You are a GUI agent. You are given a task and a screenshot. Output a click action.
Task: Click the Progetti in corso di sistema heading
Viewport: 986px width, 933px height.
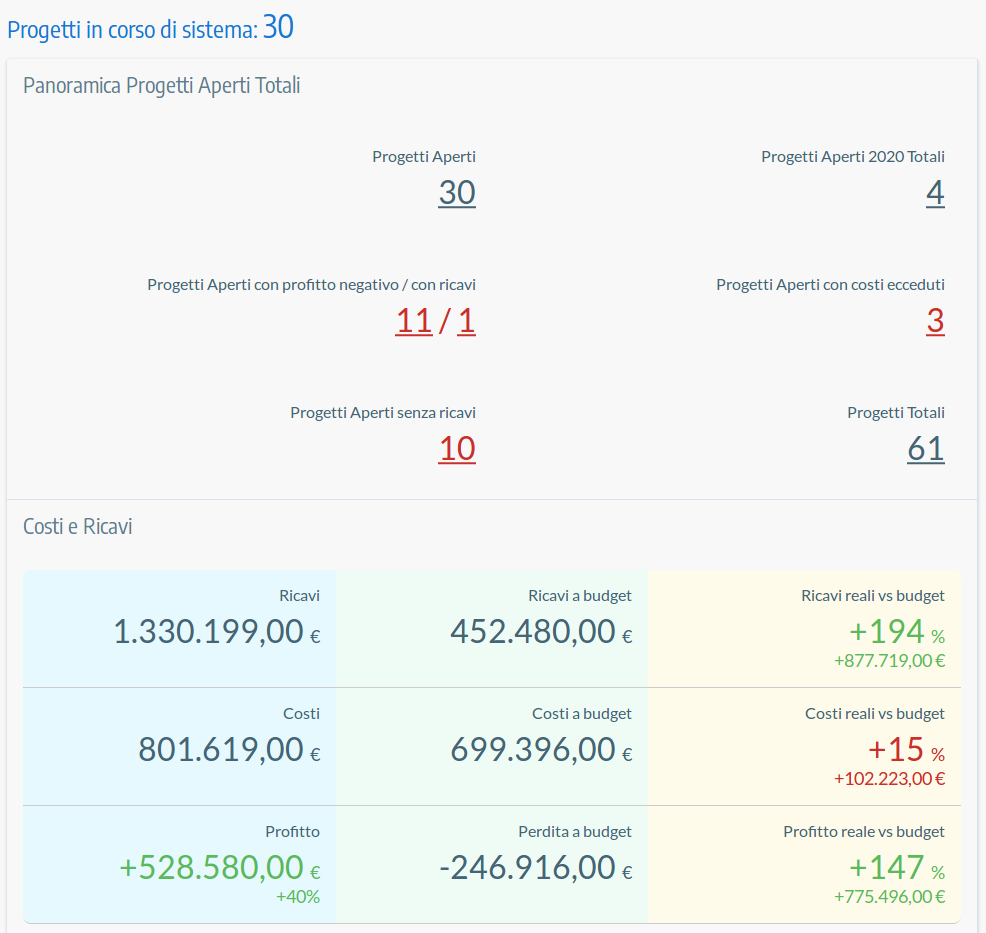[x=150, y=28]
